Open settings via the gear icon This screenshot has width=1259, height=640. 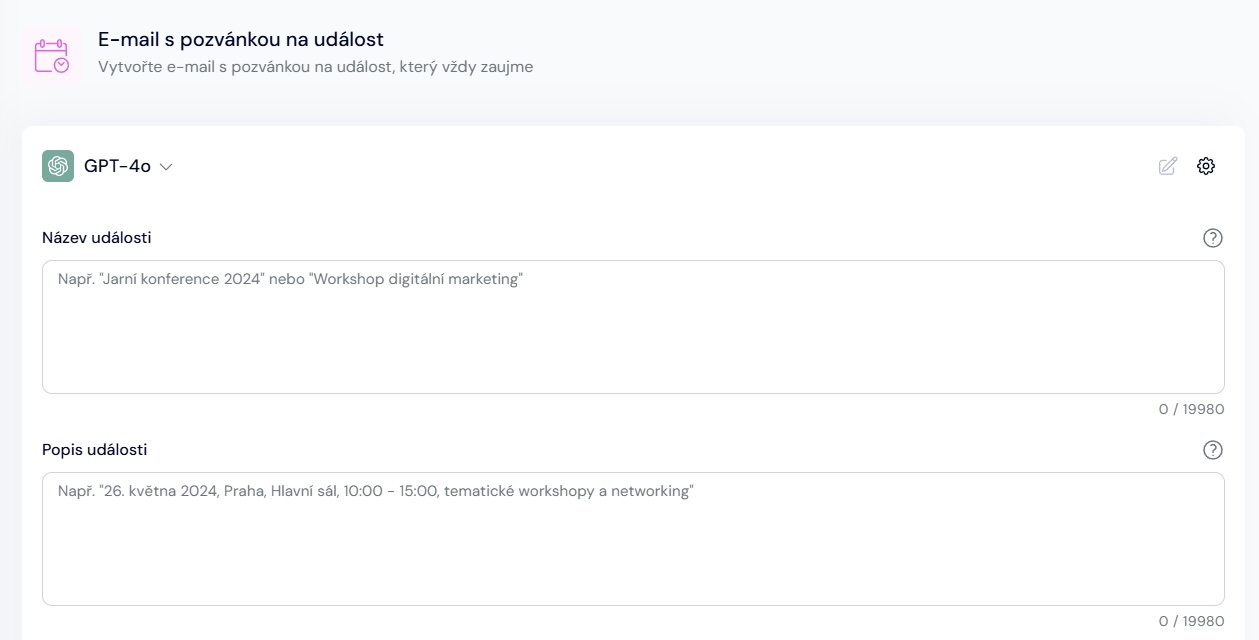1206,166
